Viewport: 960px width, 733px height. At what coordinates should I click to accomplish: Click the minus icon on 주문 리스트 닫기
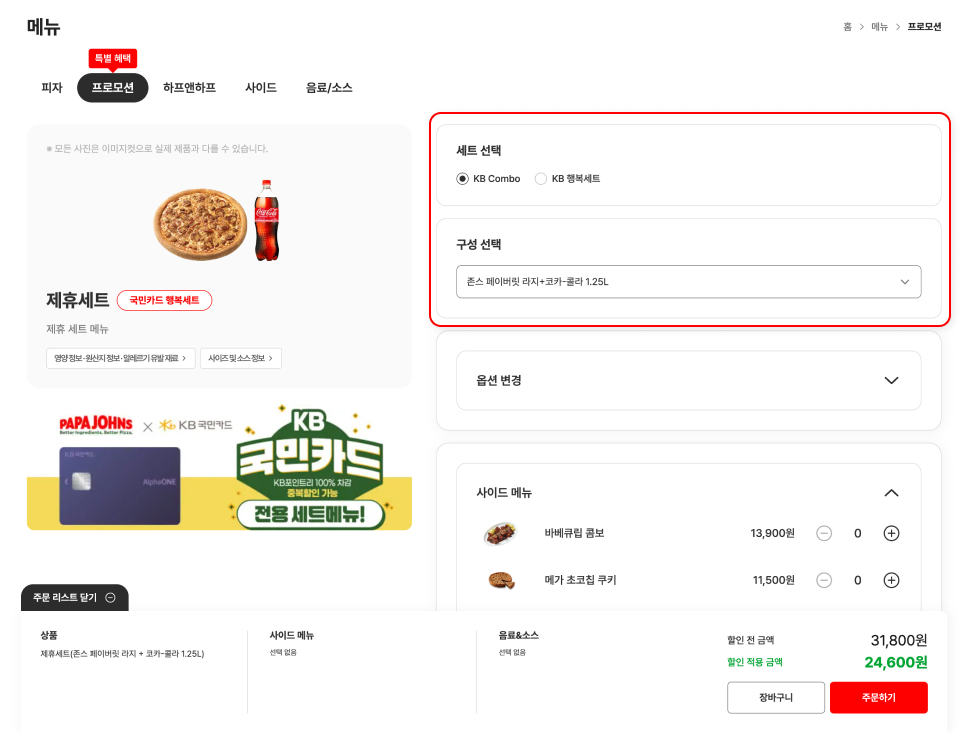pyautogui.click(x=110, y=598)
